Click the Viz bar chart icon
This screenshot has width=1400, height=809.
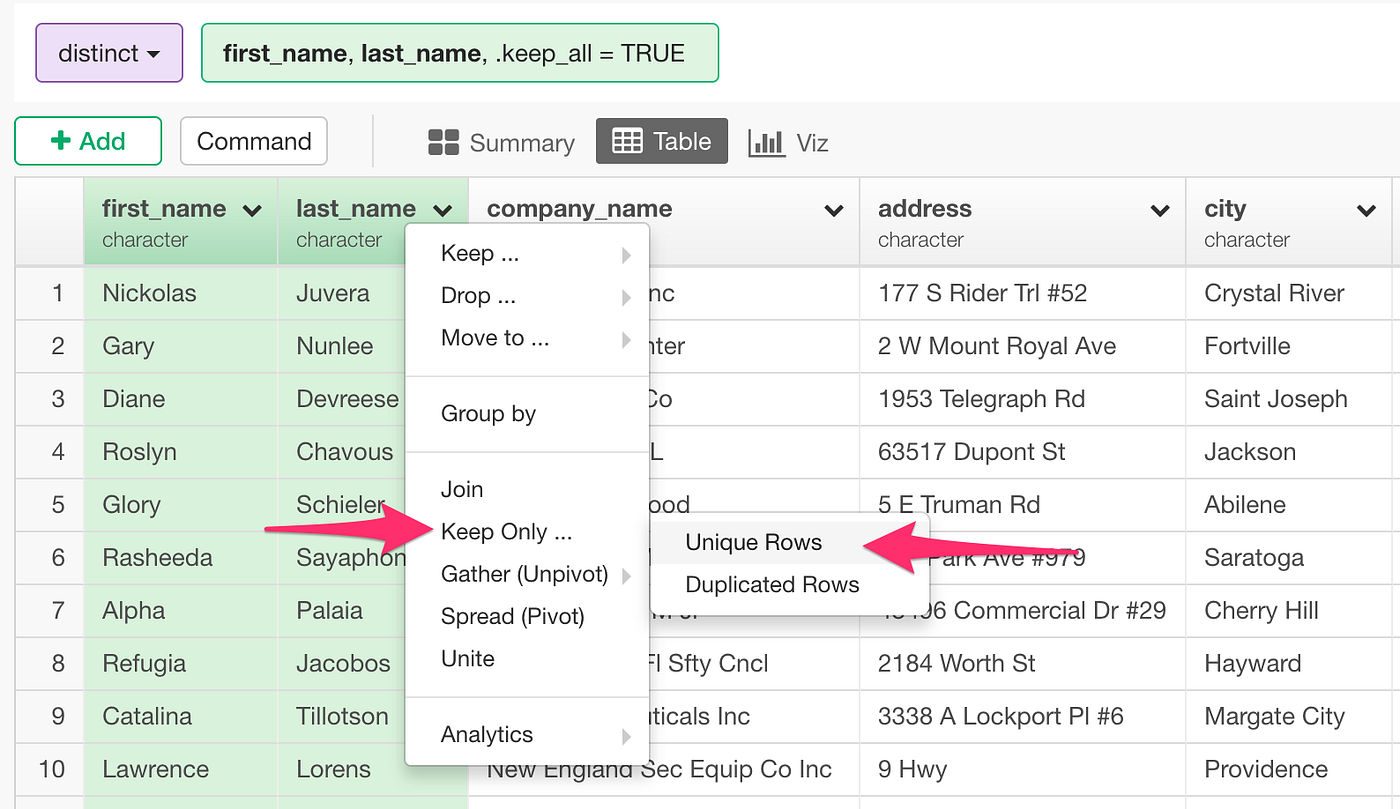[766, 143]
